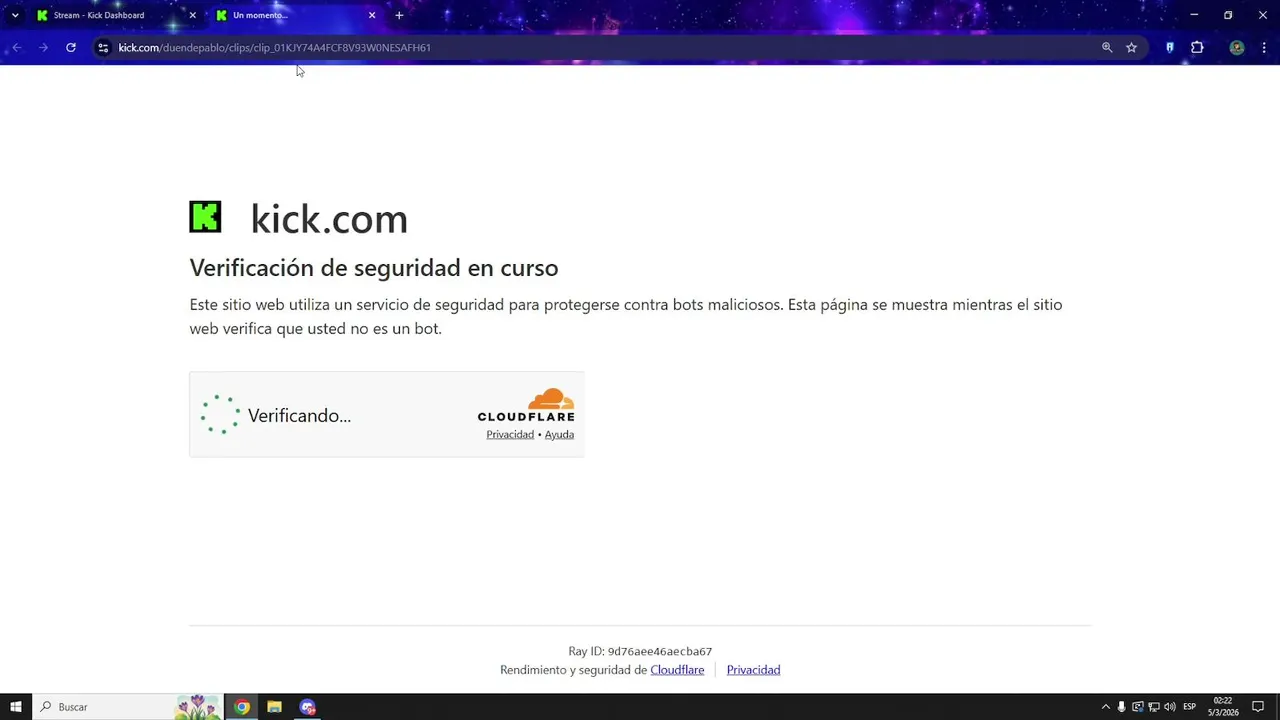
Task: Change the ESP input language
Action: click(1190, 707)
